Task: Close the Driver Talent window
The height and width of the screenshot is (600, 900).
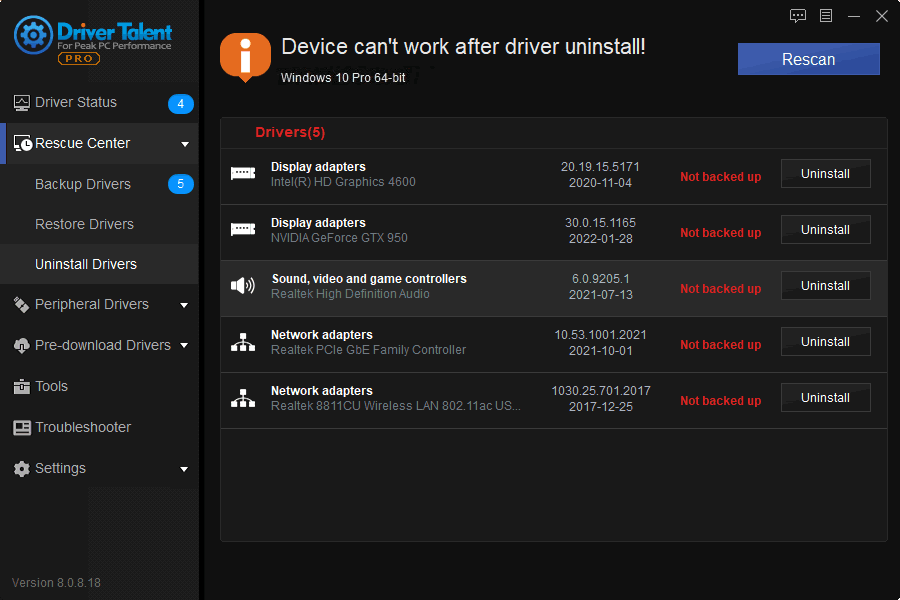Action: [882, 16]
